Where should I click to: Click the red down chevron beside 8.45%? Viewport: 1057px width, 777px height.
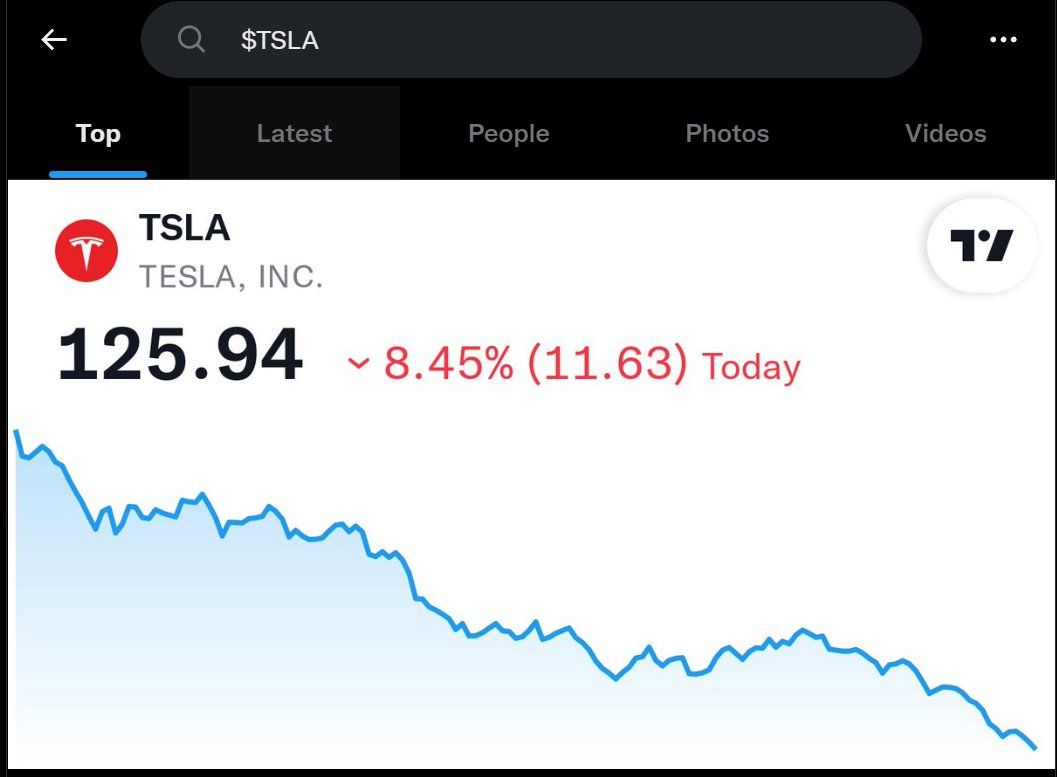point(358,363)
